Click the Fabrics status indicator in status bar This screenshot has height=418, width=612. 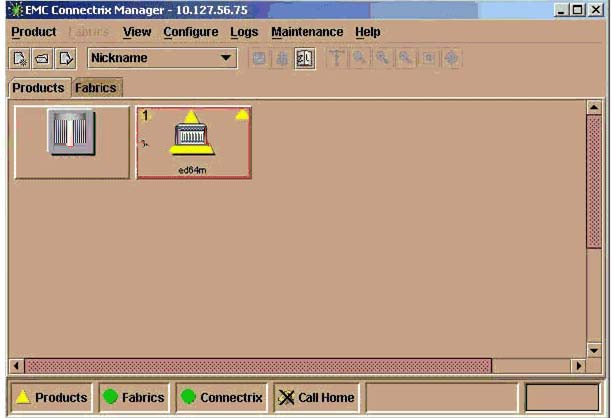134,398
